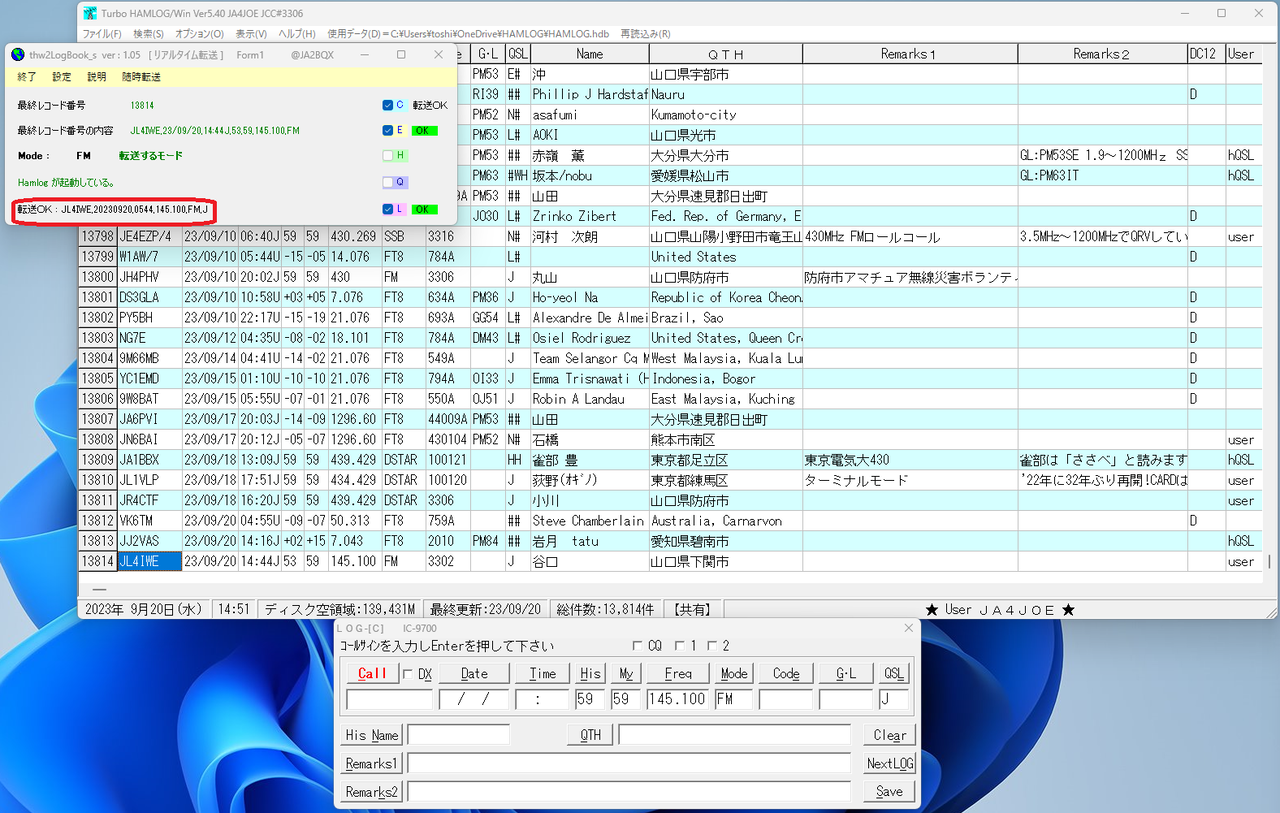
Task: Open the ファイル(F) menu in HAMLOG
Action: click(102, 34)
